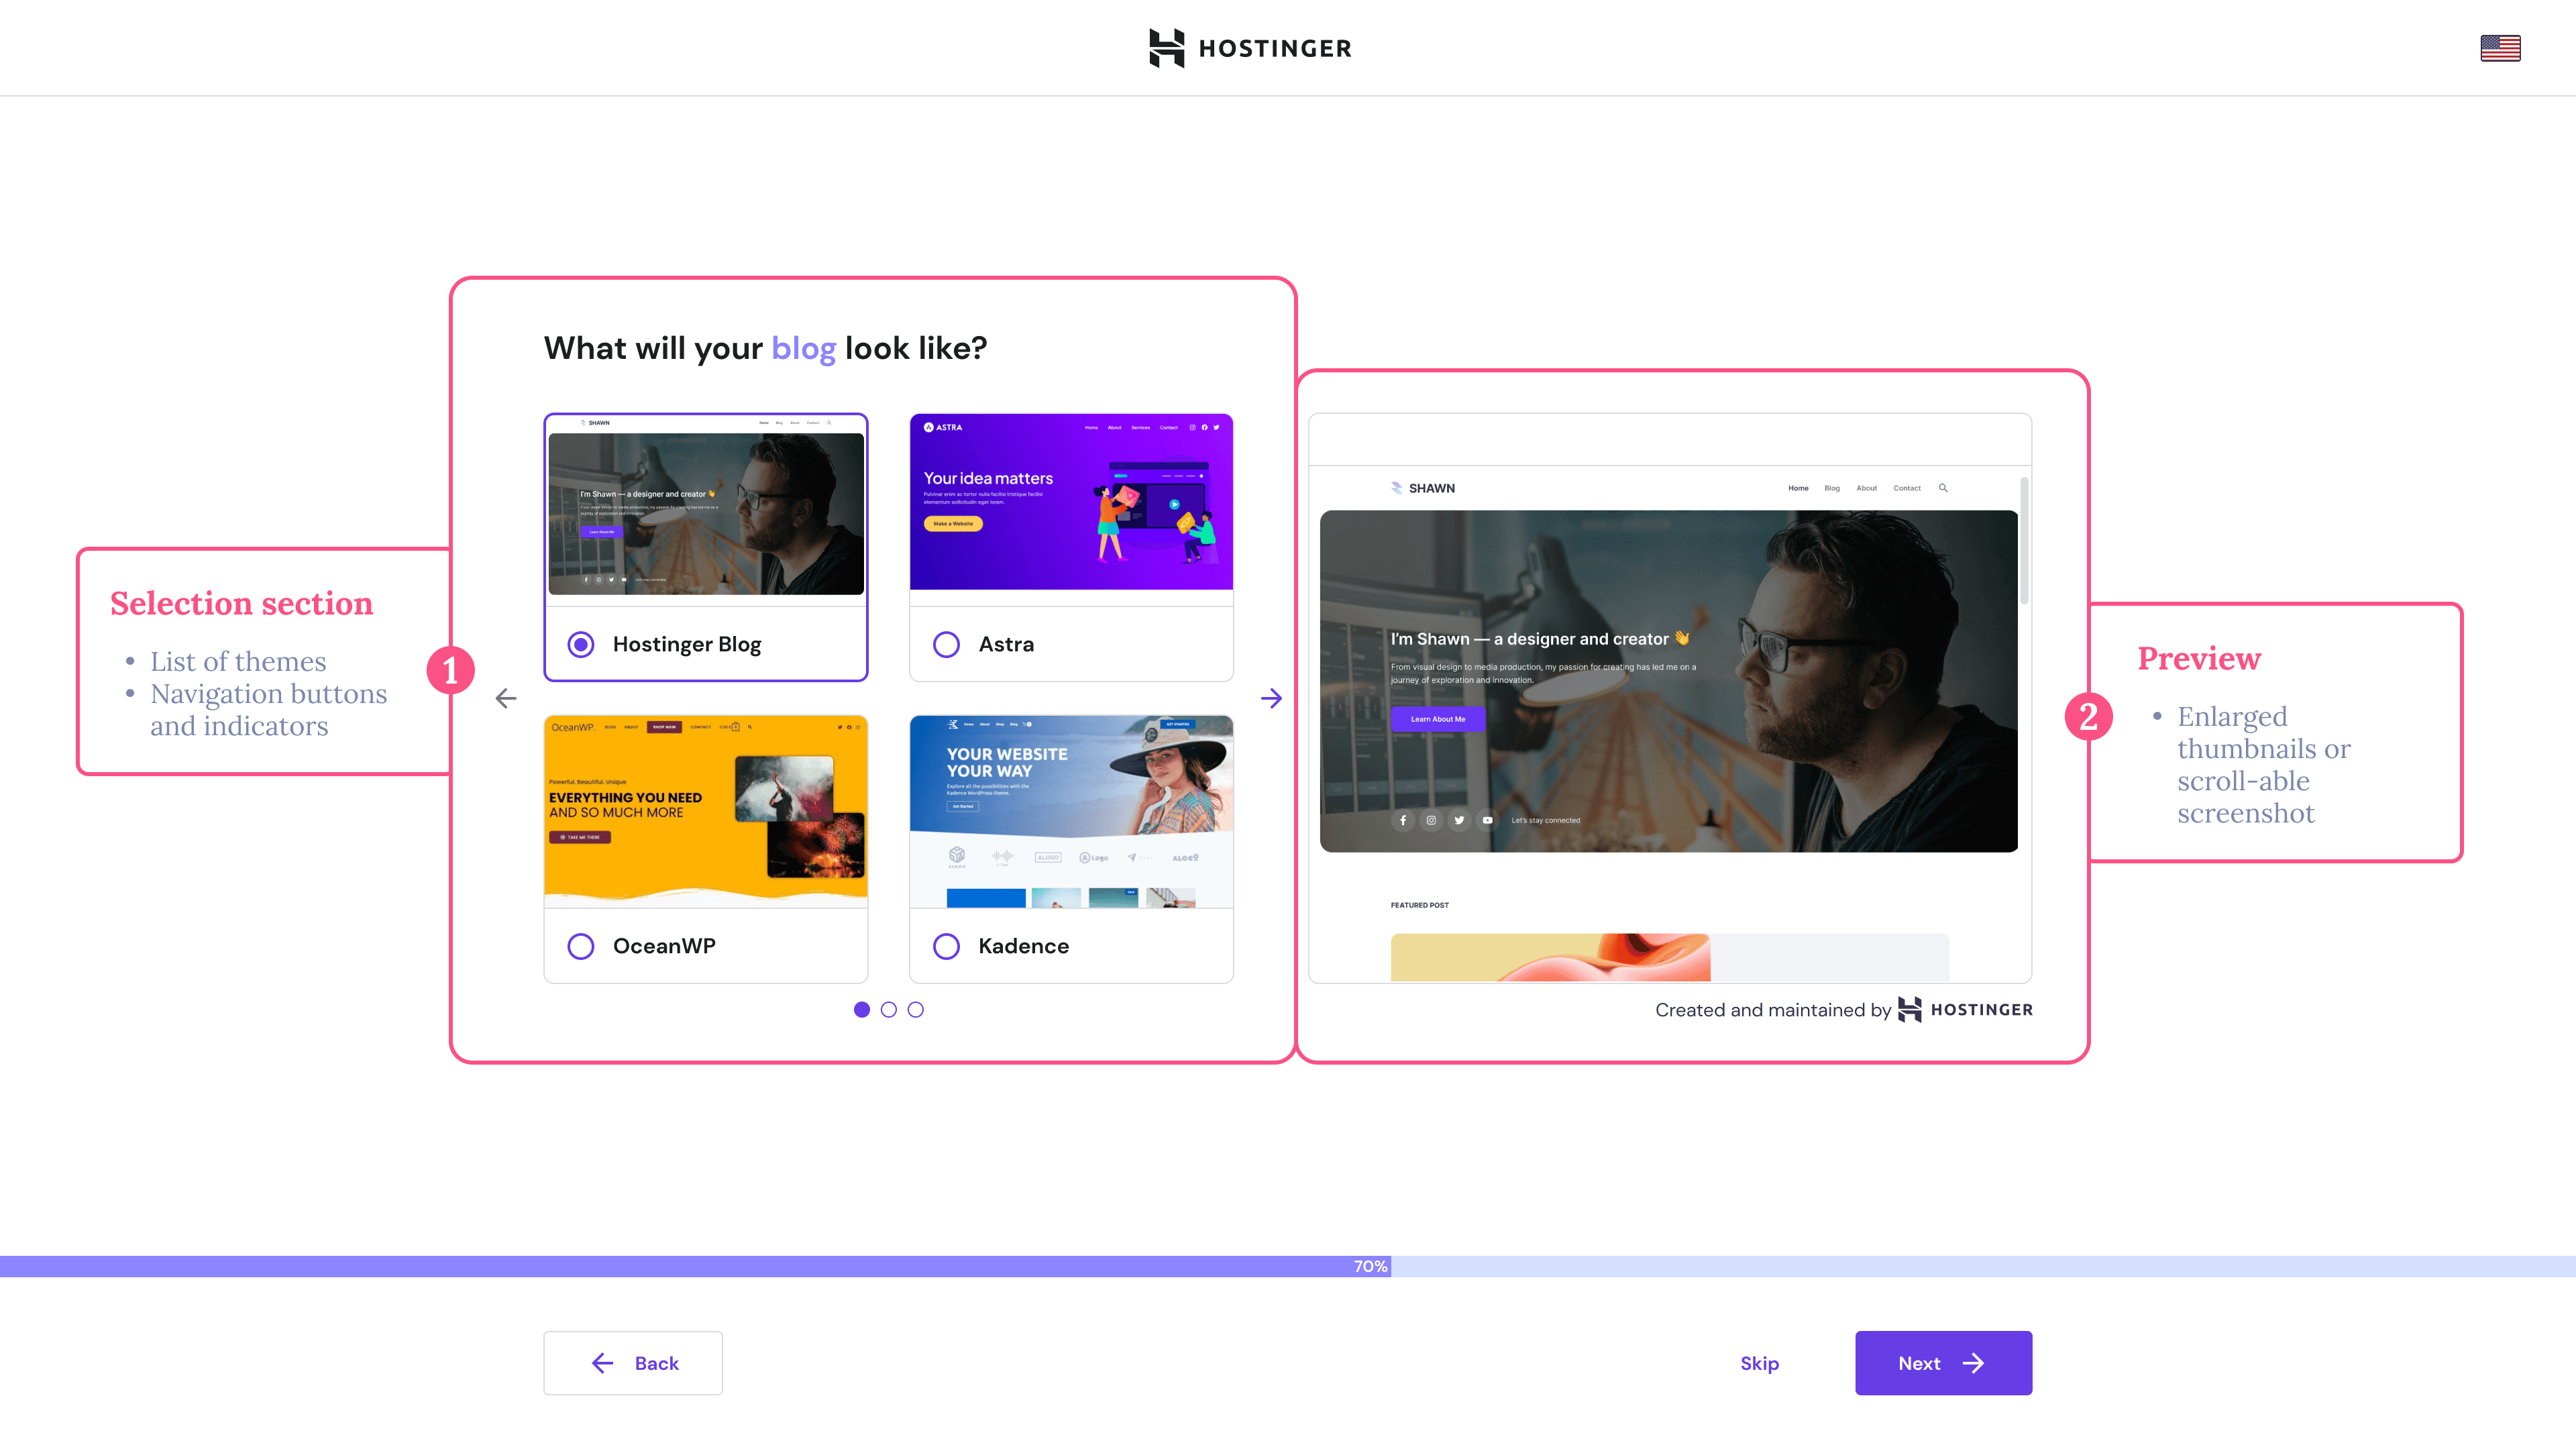This screenshot has height=1449, width=2576.
Task: Click the search icon in the Shawn preview
Action: tap(1943, 488)
